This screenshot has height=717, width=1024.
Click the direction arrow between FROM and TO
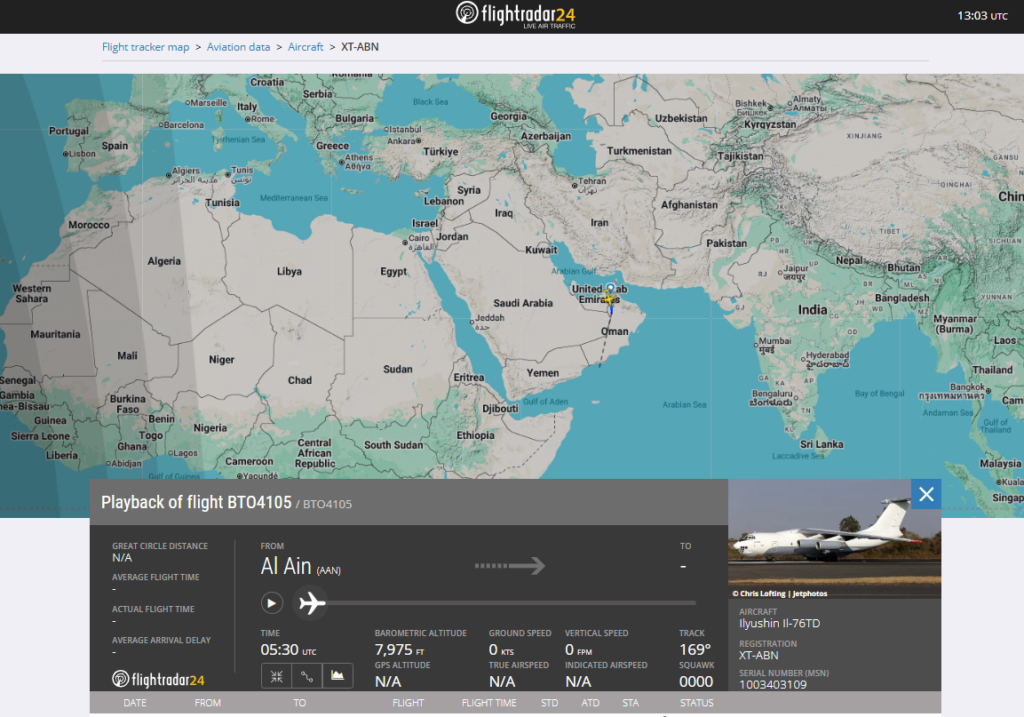(x=510, y=566)
